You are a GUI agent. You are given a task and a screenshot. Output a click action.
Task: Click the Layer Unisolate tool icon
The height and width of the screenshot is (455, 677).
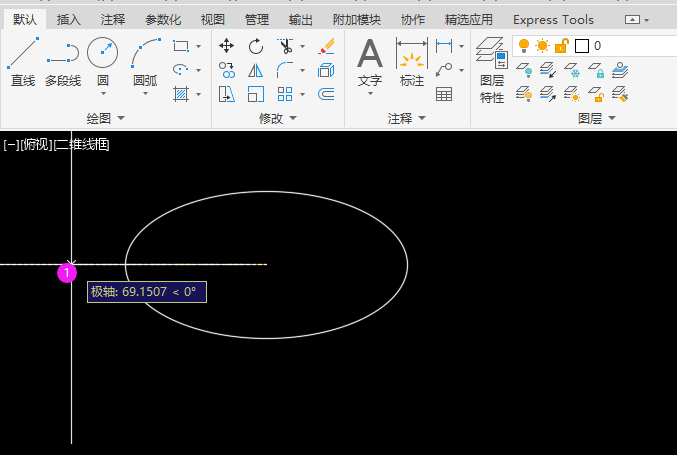548,94
